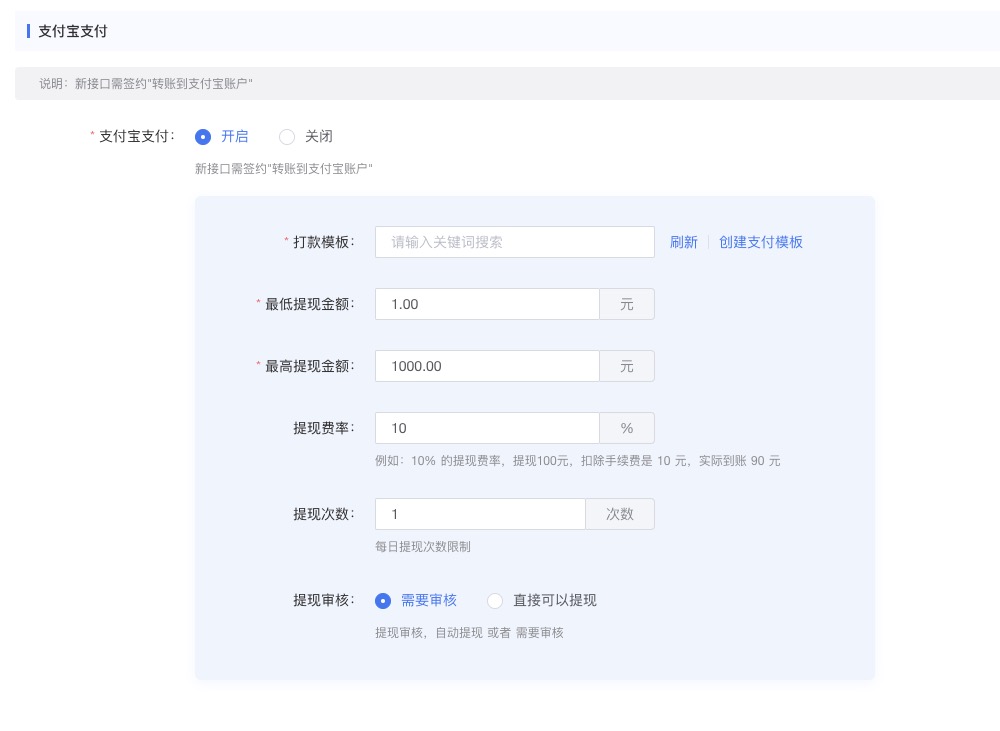This screenshot has width=1000, height=731.
Task: Click the 支付宝支付 section heading
Action: pos(73,31)
